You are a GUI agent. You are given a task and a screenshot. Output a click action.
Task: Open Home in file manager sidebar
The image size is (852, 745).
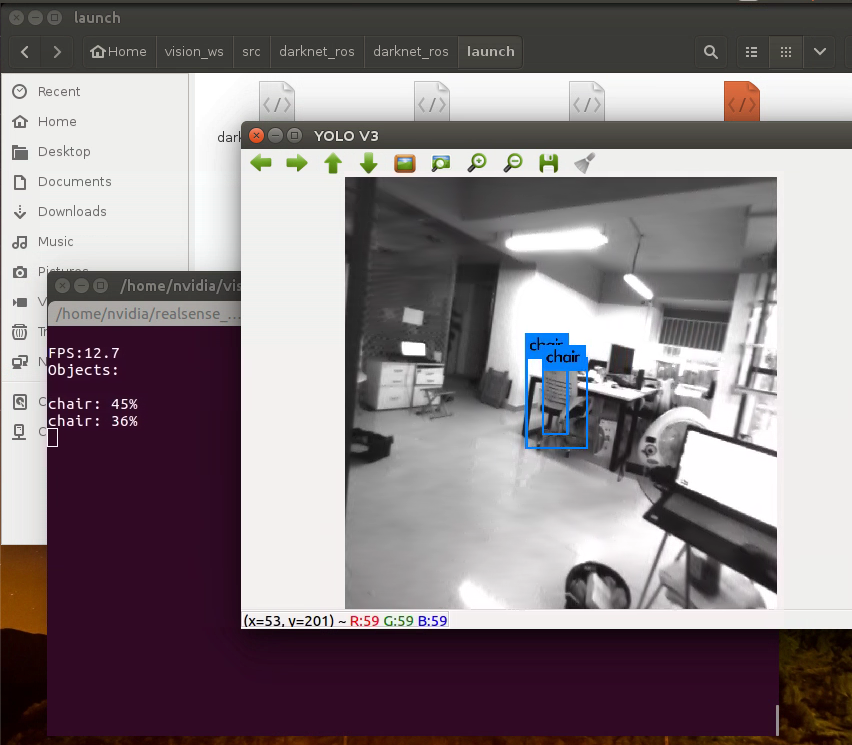[57, 121]
